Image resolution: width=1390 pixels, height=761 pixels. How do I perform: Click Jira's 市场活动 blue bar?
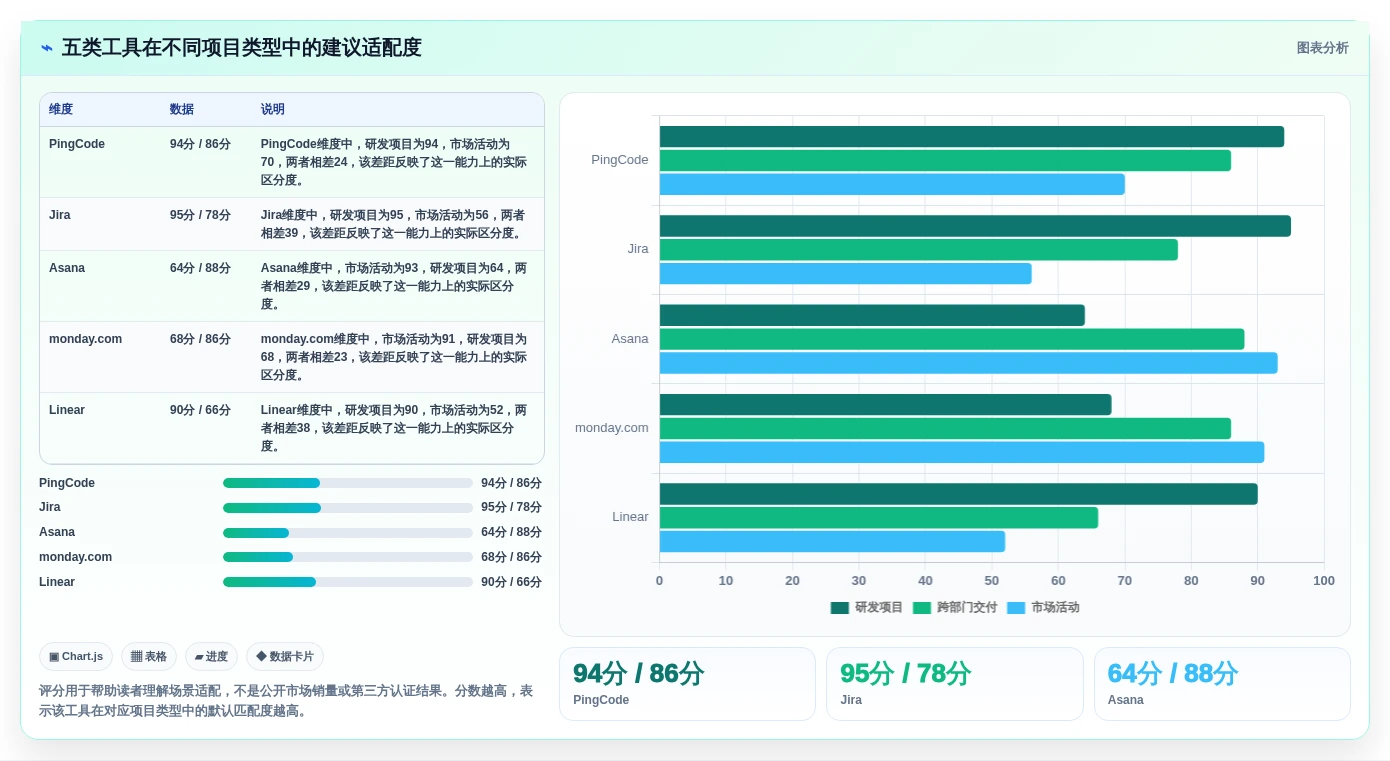846,274
